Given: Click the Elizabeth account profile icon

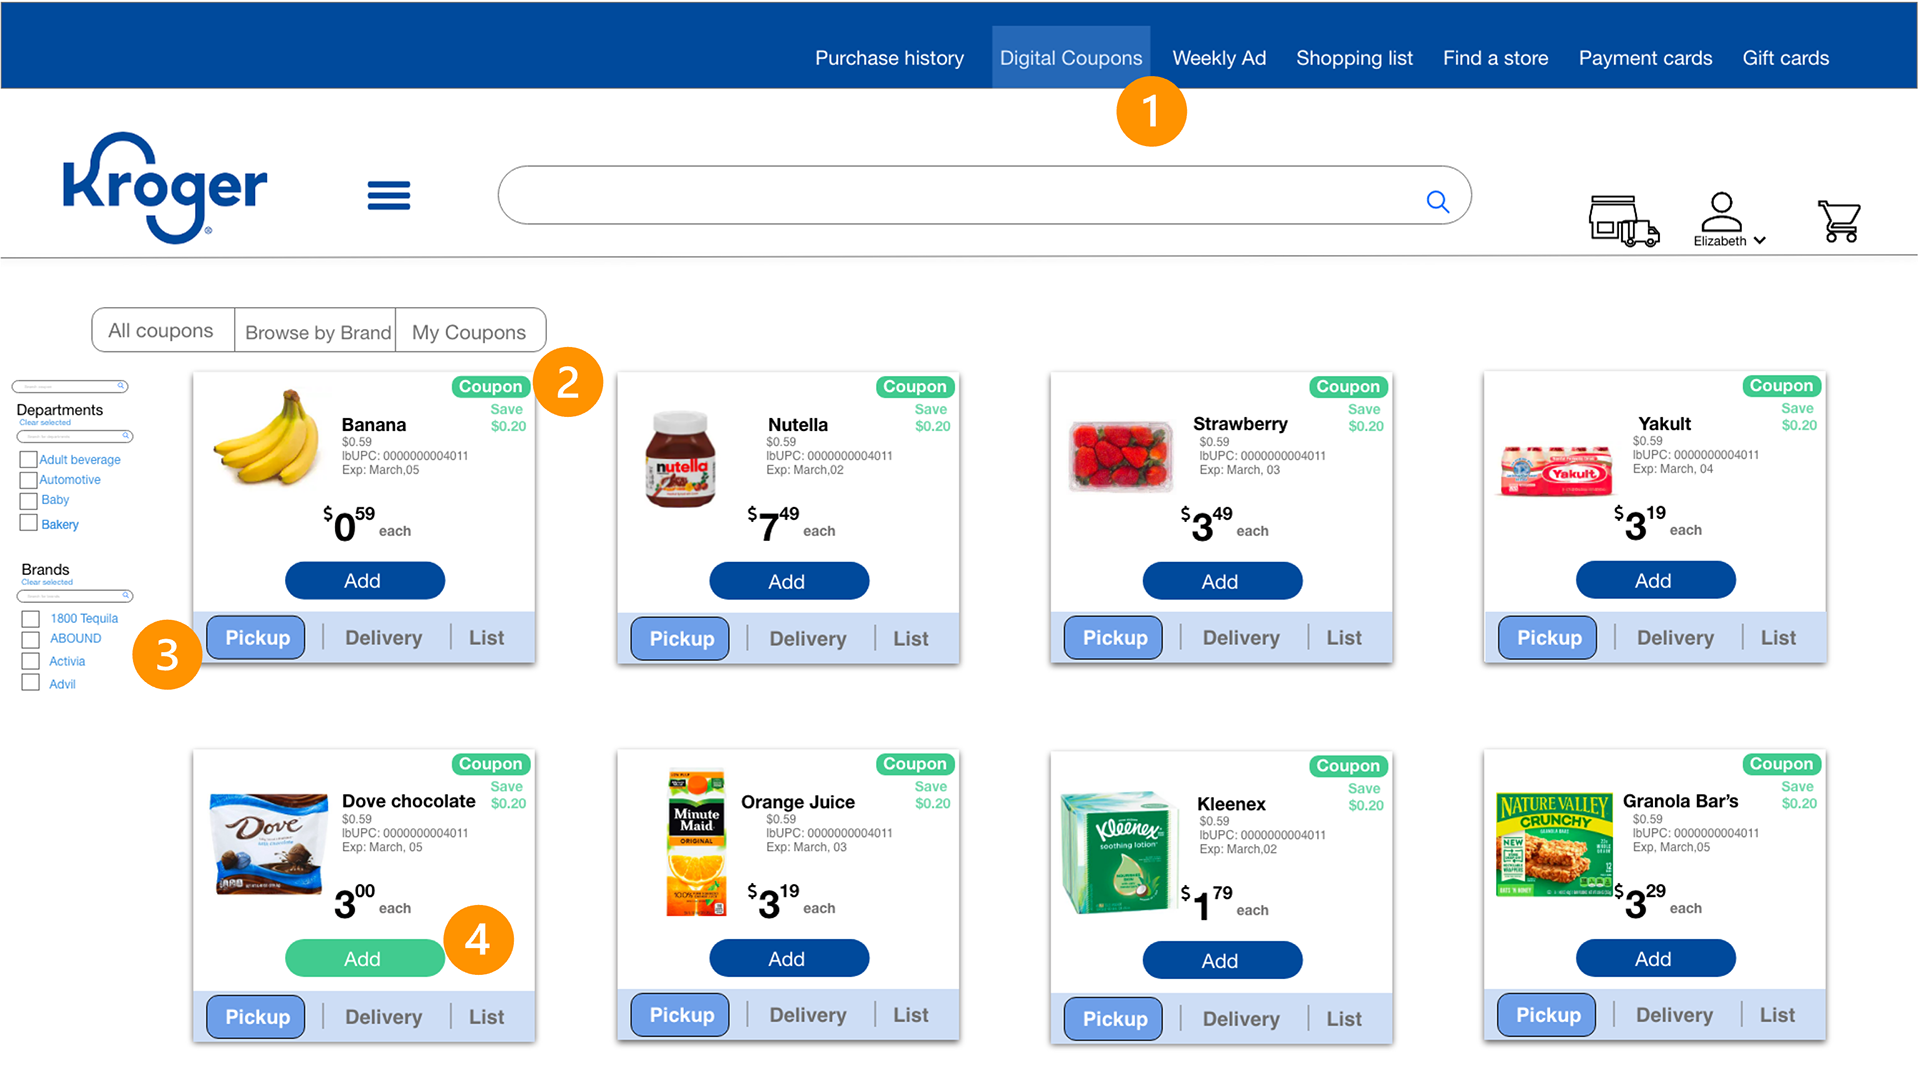Looking at the screenshot, I should 1721,212.
